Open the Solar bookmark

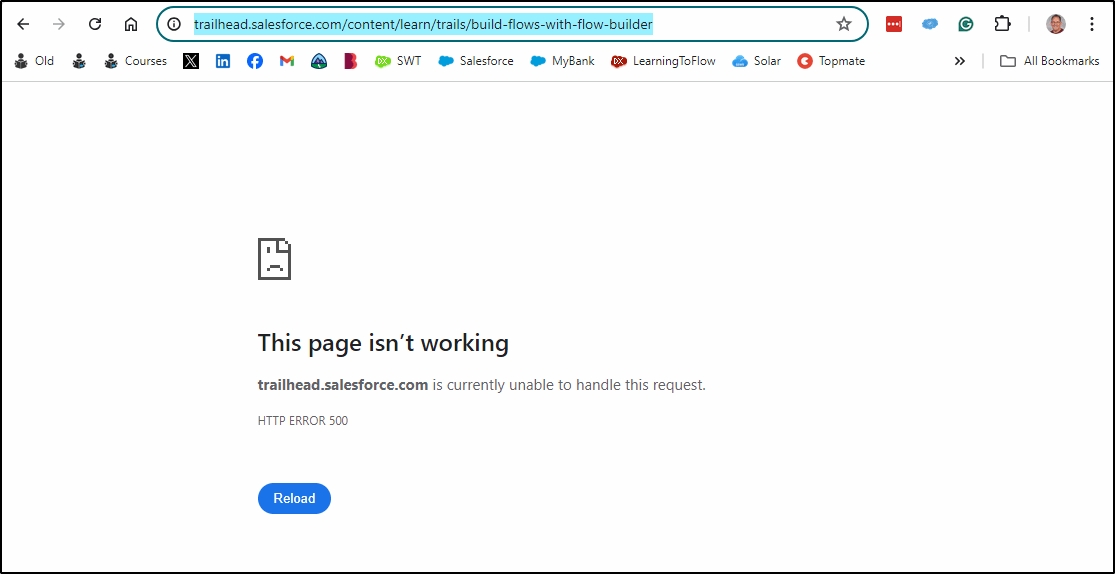[757, 61]
